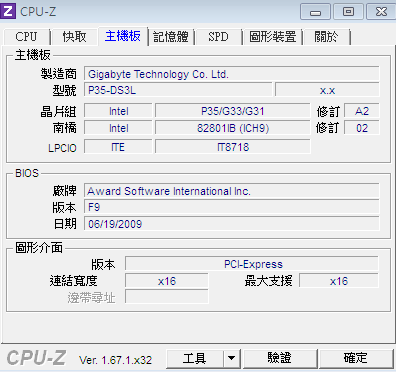Click the ITE LPCIO vendor field
The width and height of the screenshot is (396, 372).
(118, 147)
